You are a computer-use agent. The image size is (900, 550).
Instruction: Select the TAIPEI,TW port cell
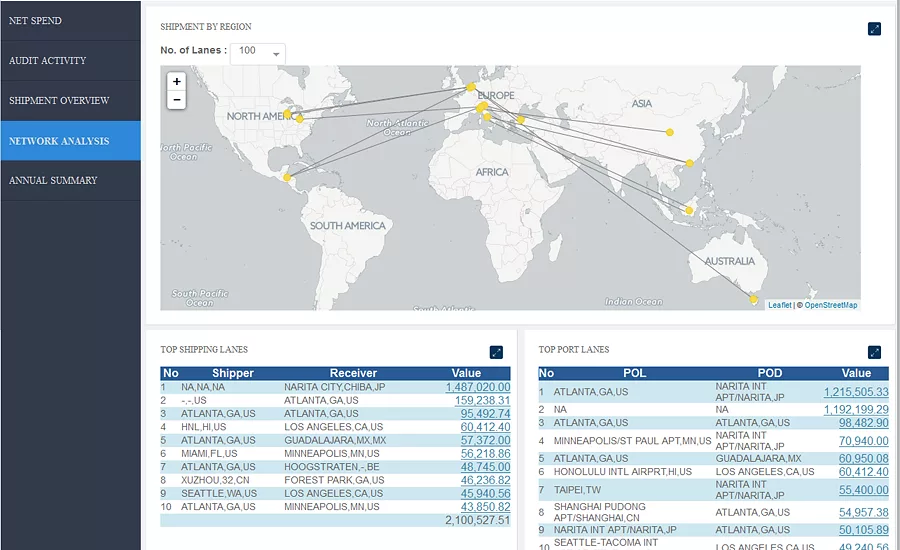577,490
